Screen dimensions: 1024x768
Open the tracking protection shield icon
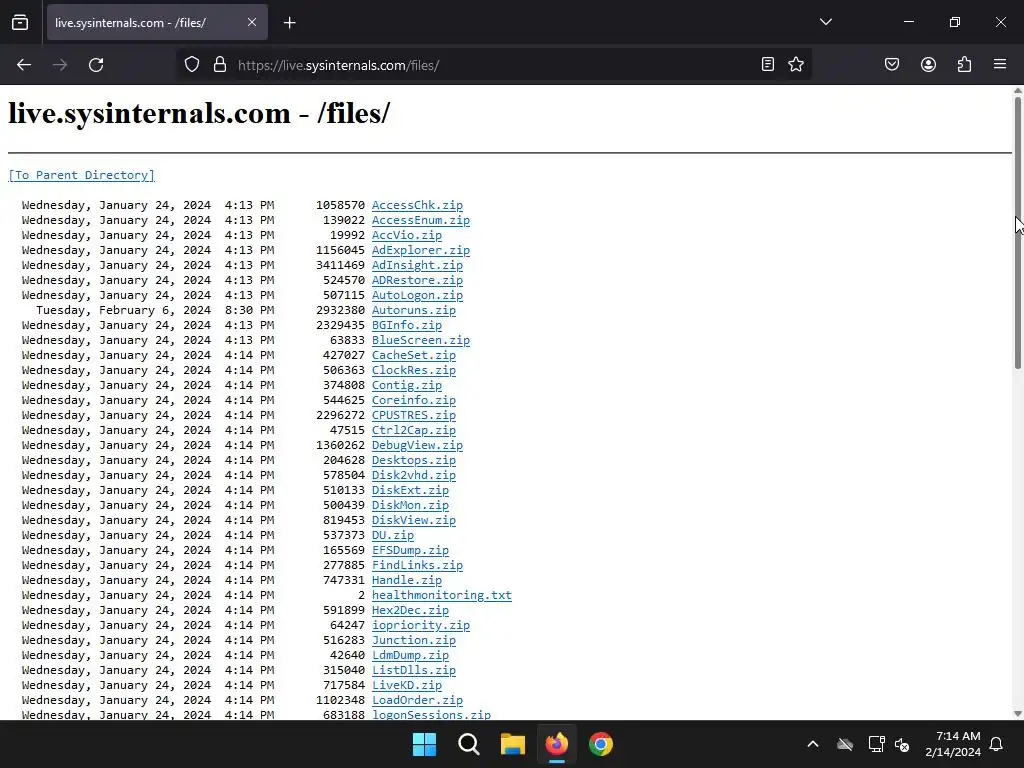click(191, 65)
